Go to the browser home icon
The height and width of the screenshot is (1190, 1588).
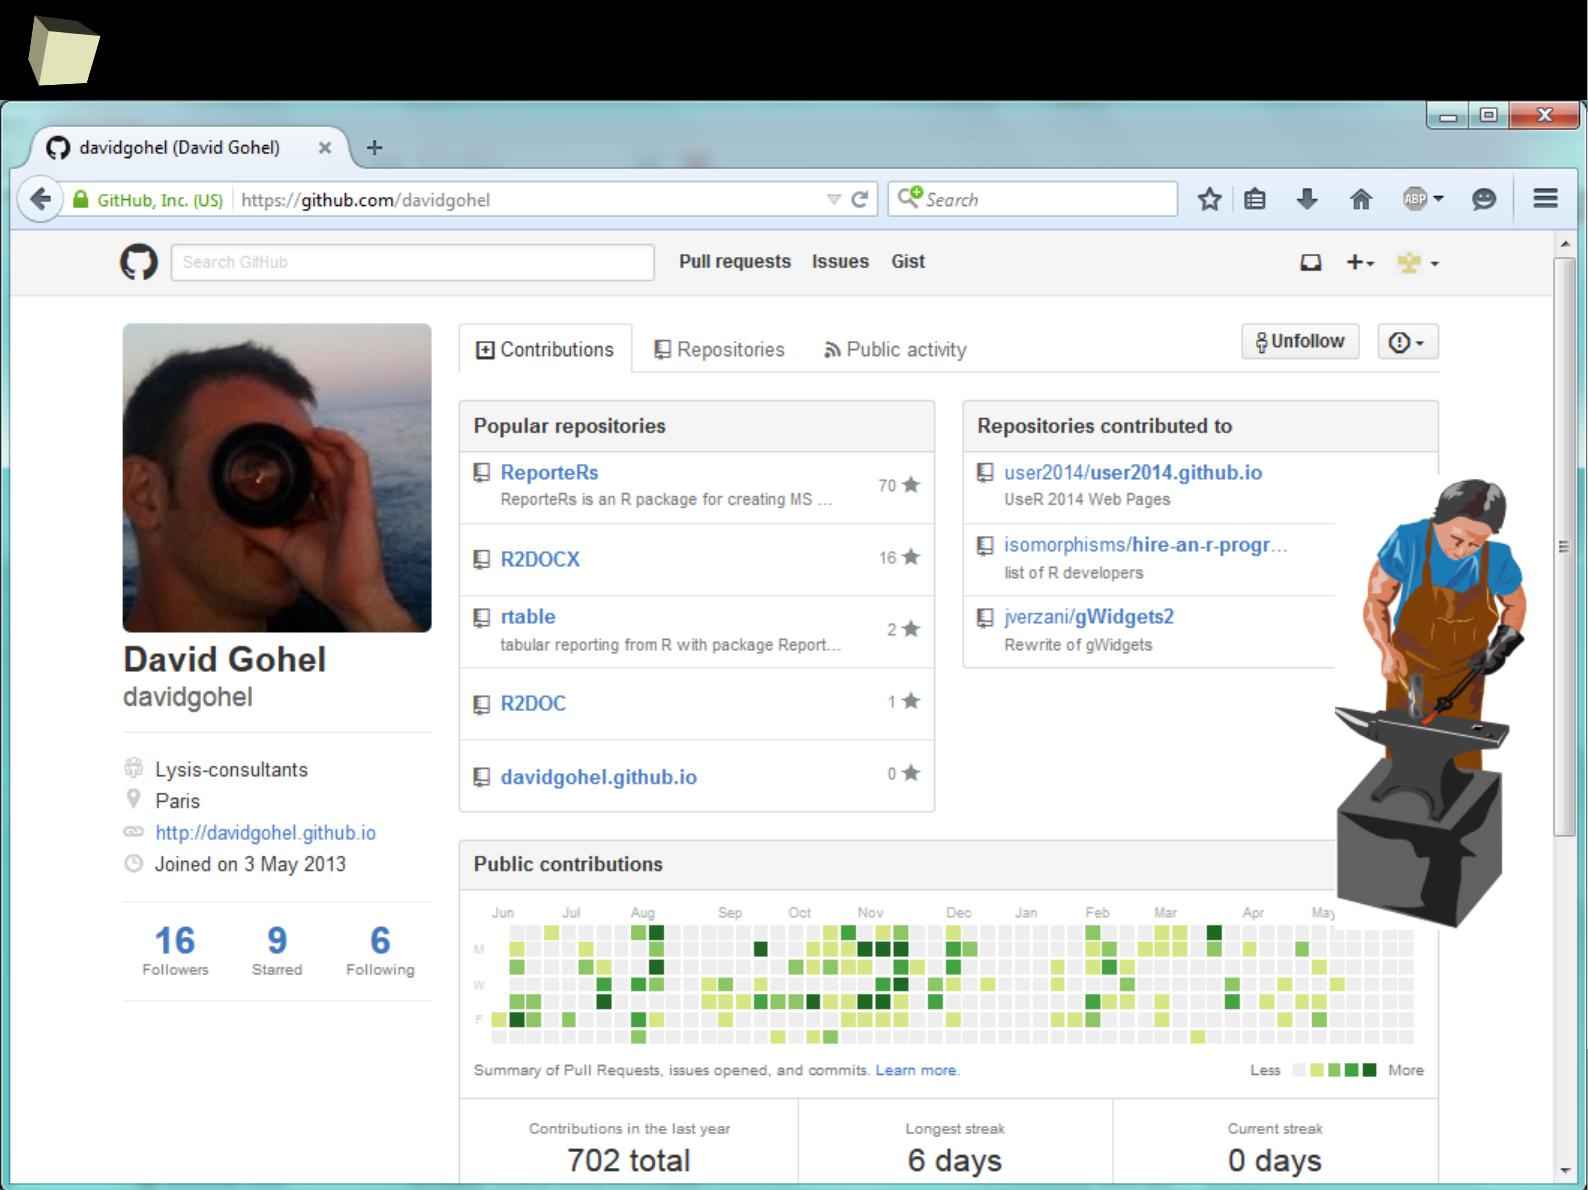(1360, 199)
